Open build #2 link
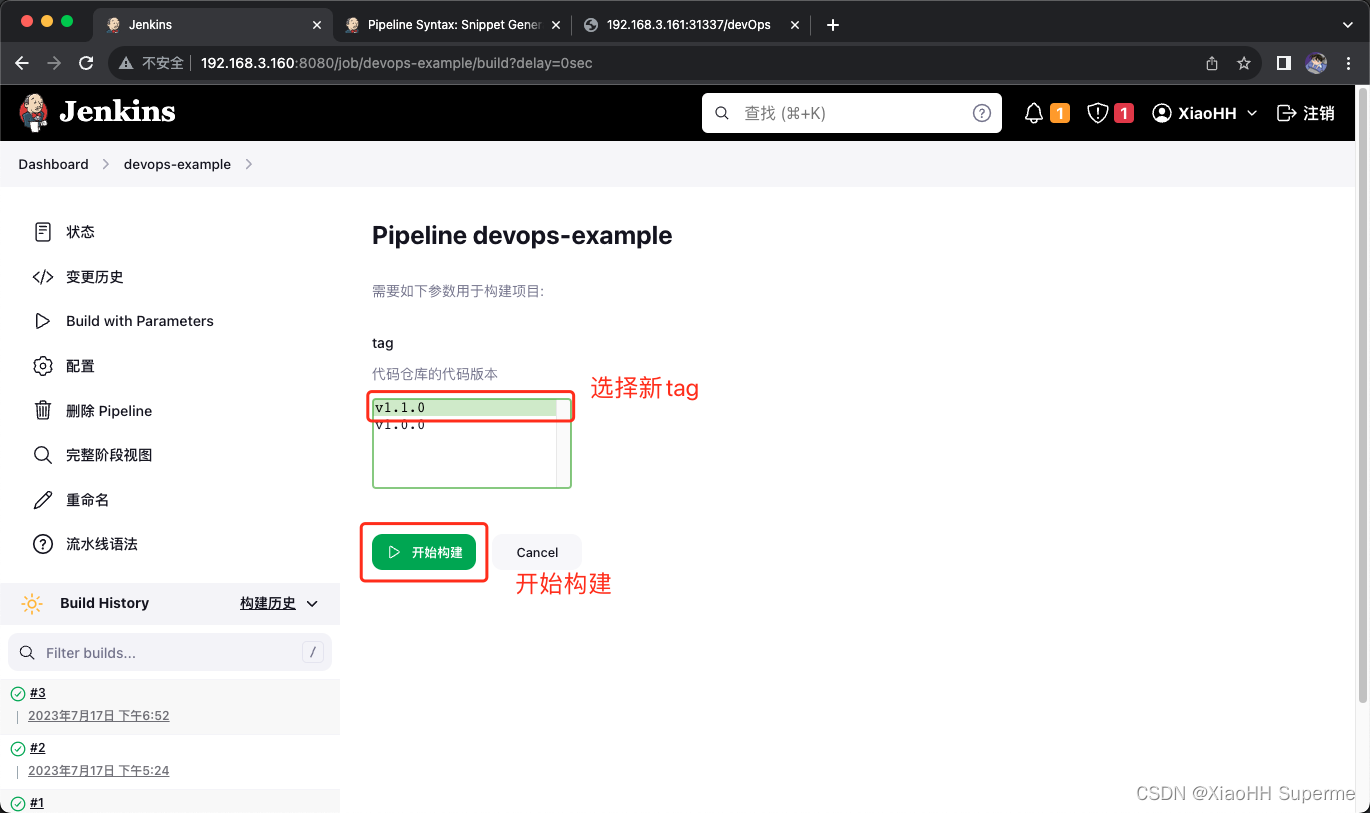Viewport: 1370px width, 813px height. tap(38, 748)
